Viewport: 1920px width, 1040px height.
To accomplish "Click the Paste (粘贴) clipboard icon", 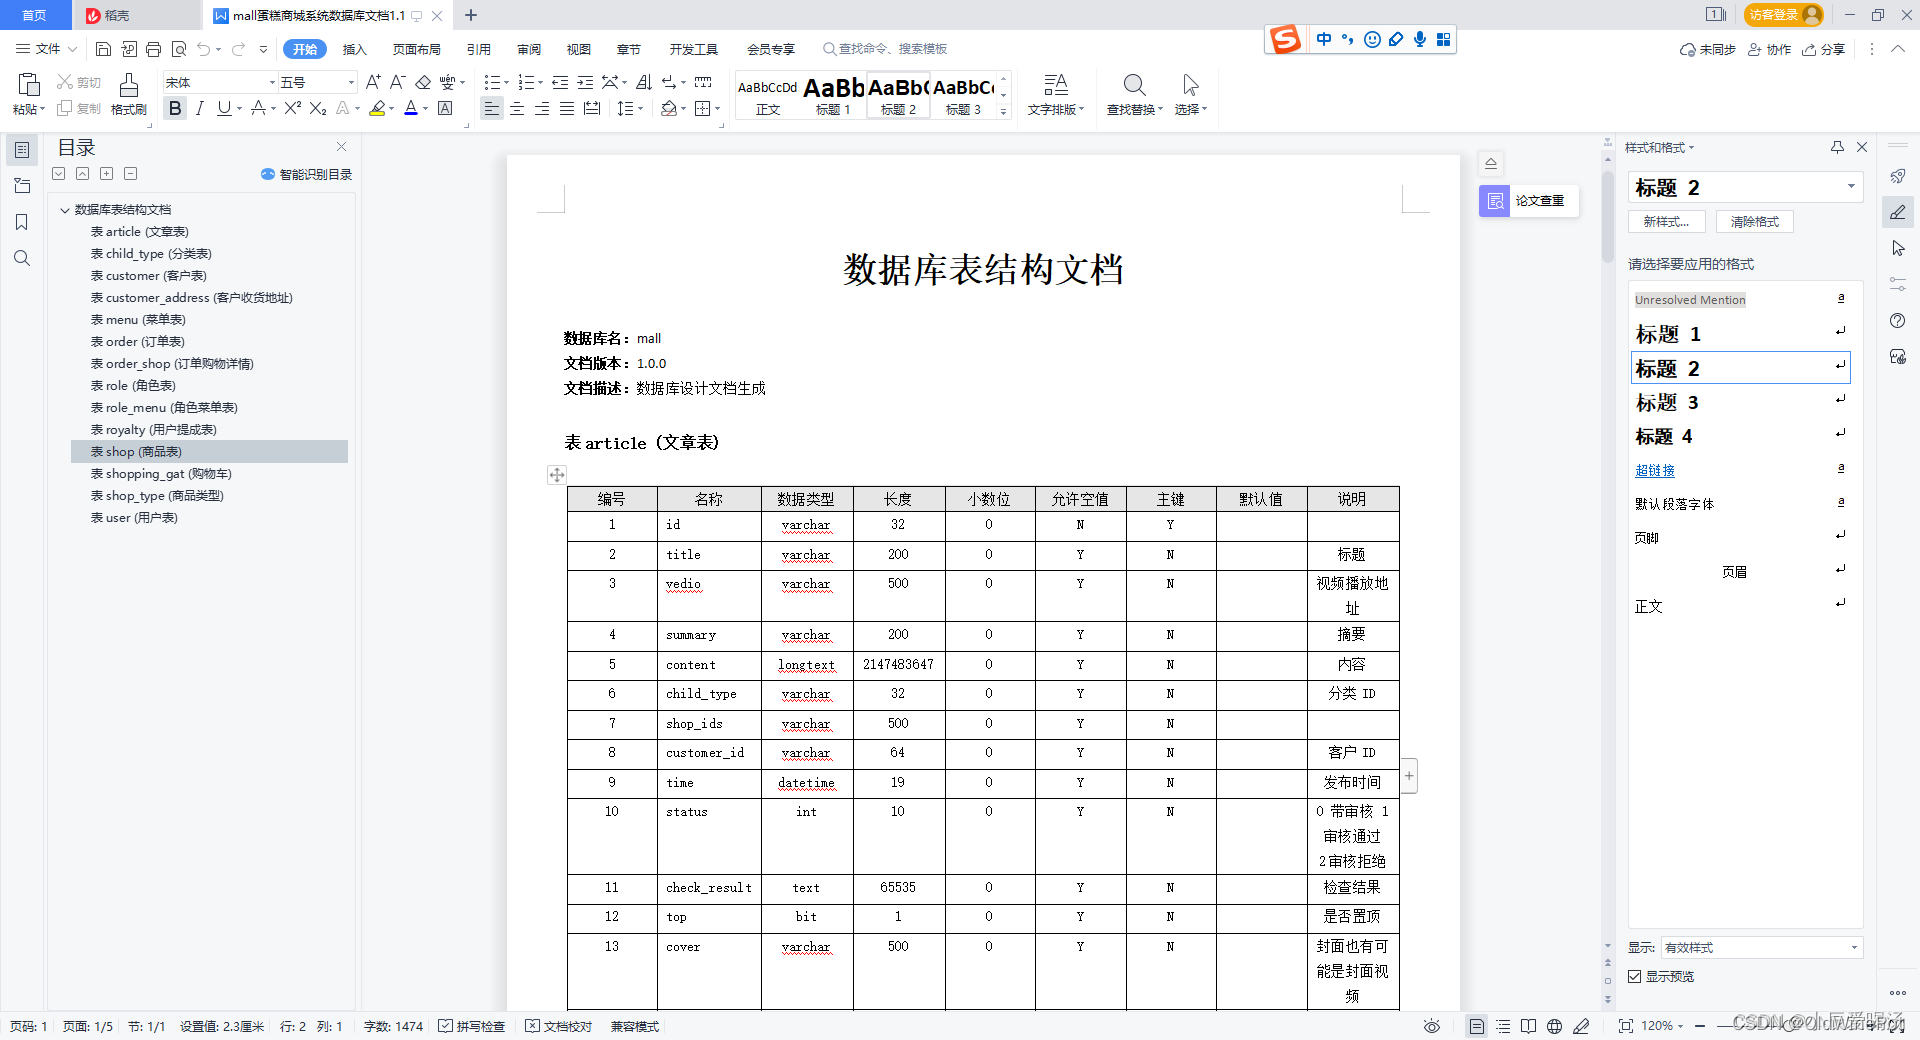I will [28, 85].
